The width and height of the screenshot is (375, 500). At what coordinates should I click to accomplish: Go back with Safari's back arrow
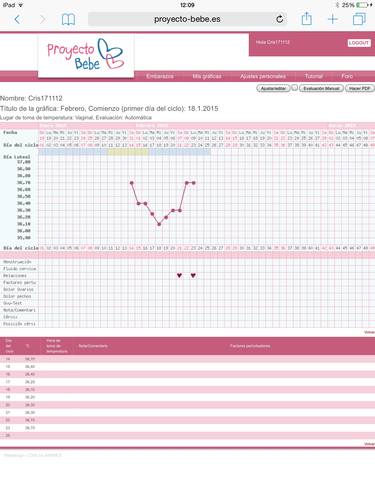[x=17, y=19]
